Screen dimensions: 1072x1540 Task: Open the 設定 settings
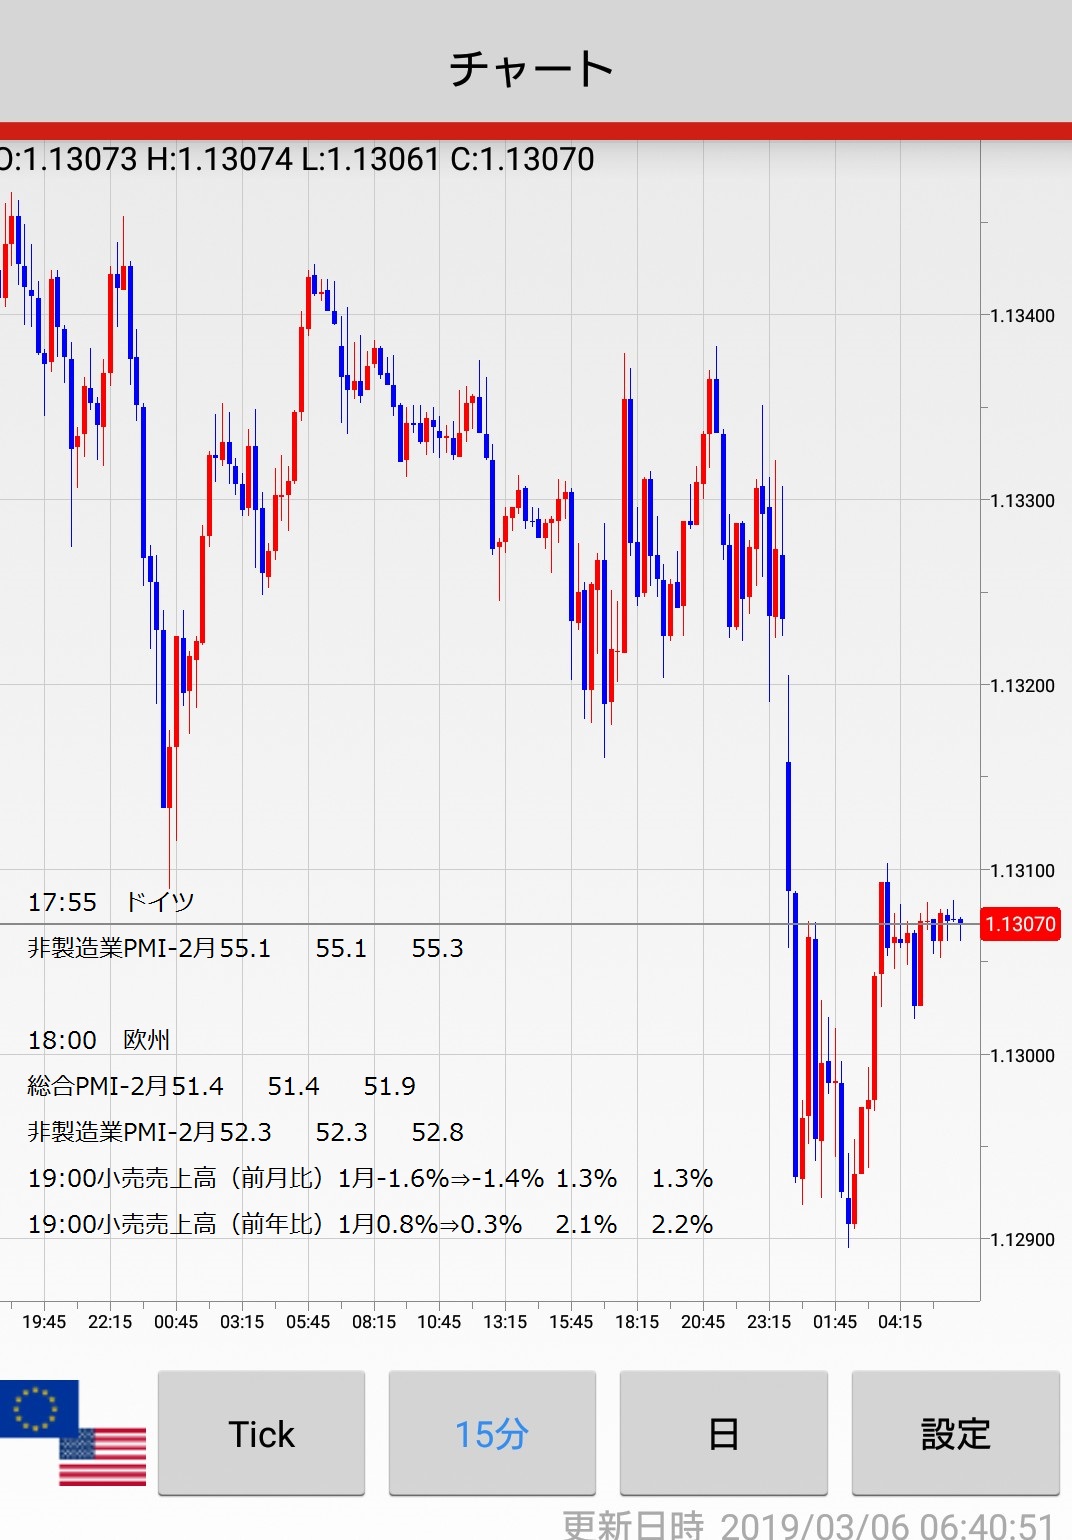[x=955, y=1434]
